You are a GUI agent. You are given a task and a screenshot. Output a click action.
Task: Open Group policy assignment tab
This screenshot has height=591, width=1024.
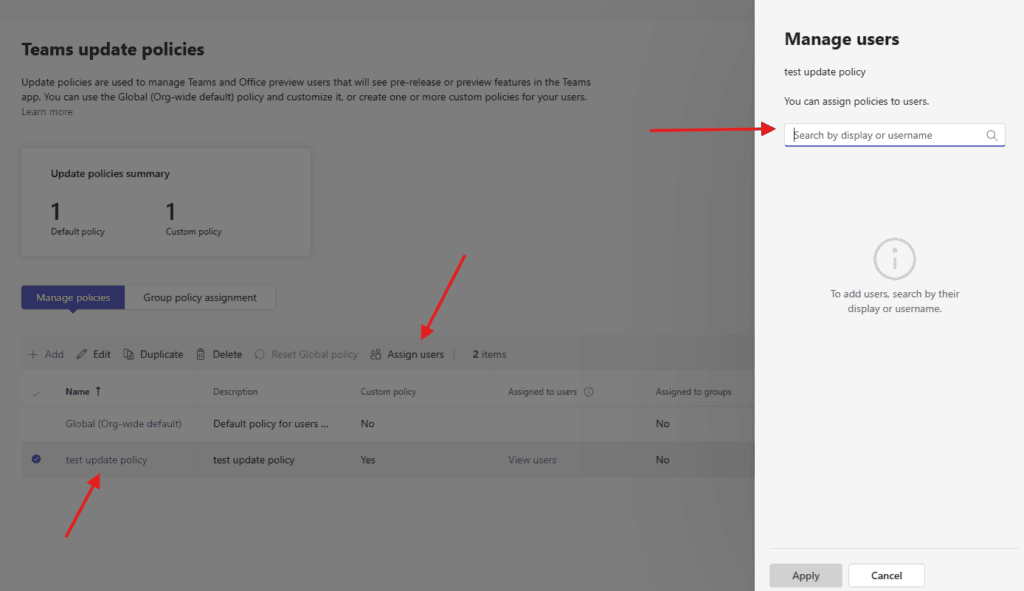pyautogui.click(x=200, y=297)
